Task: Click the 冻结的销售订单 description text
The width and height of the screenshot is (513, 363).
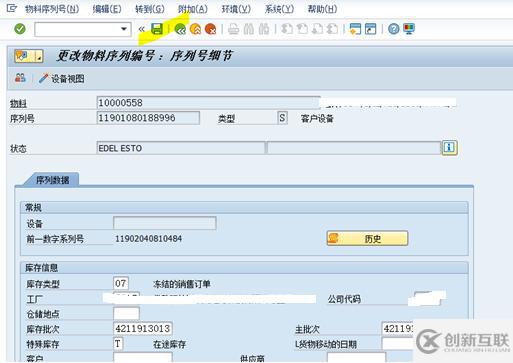Action: coord(182,284)
